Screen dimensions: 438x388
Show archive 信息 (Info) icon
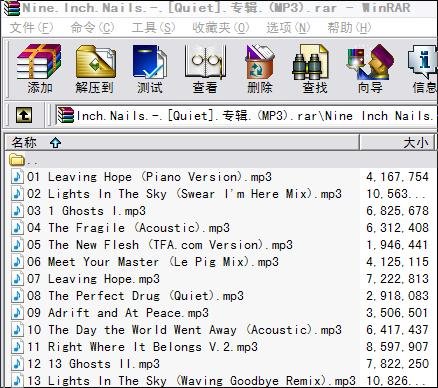pos(423,69)
